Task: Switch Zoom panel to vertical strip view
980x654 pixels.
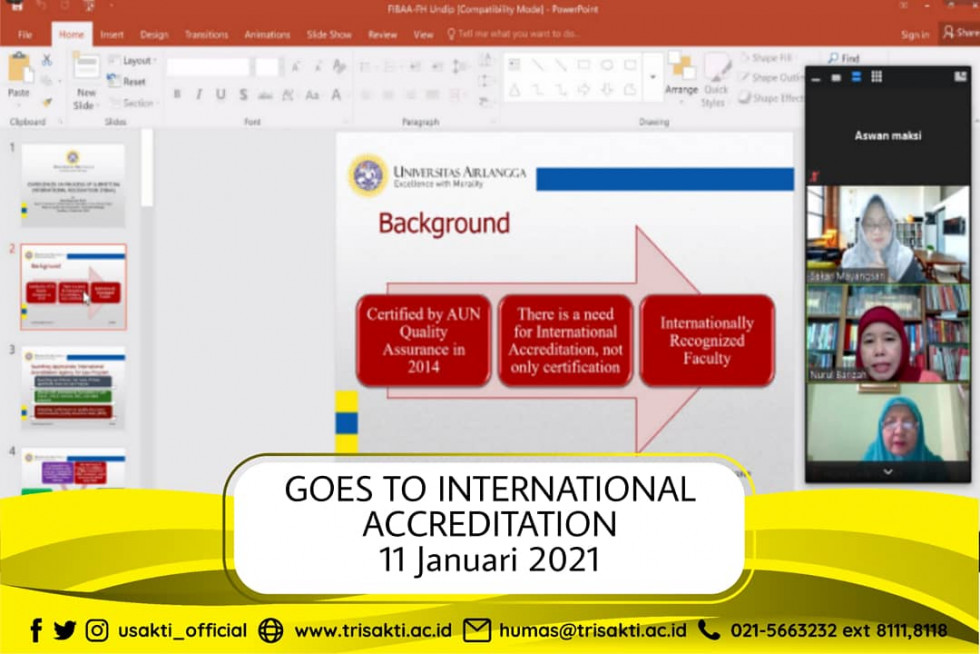Action: [856, 77]
